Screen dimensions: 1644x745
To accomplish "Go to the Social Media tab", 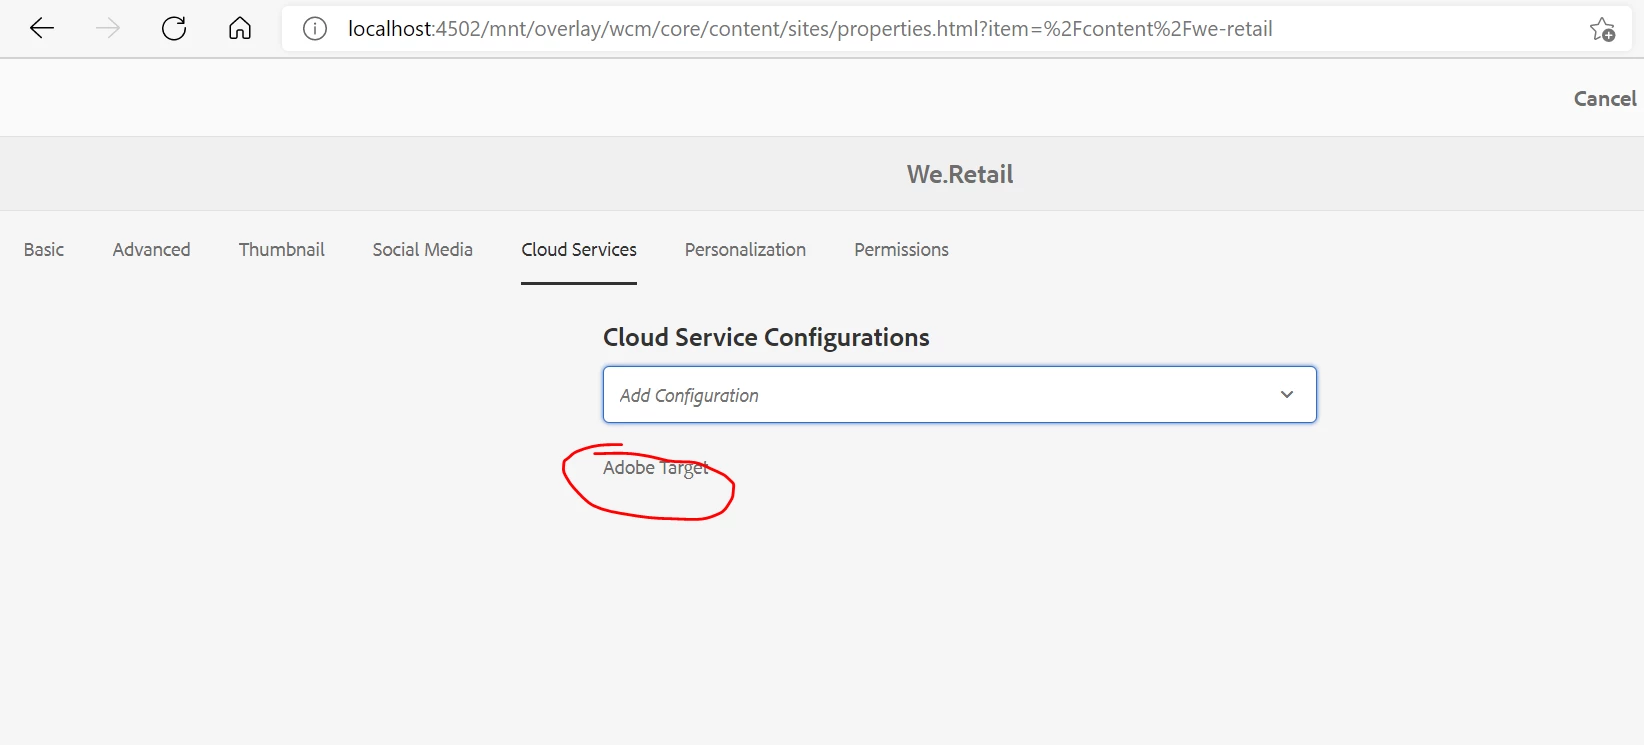I will [423, 249].
